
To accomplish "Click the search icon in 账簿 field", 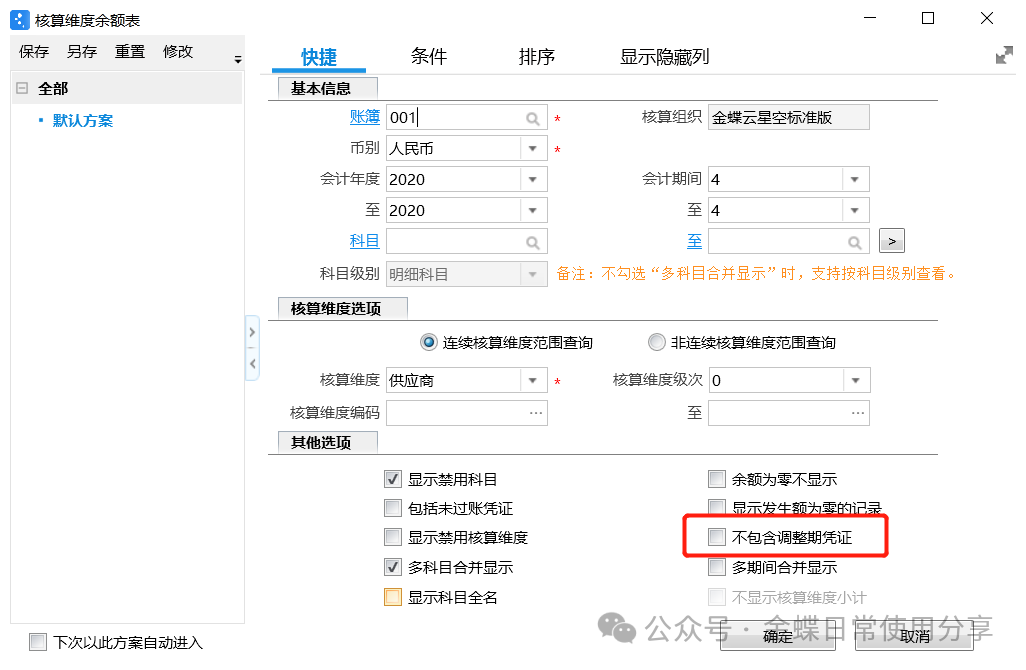I will [x=533, y=118].
